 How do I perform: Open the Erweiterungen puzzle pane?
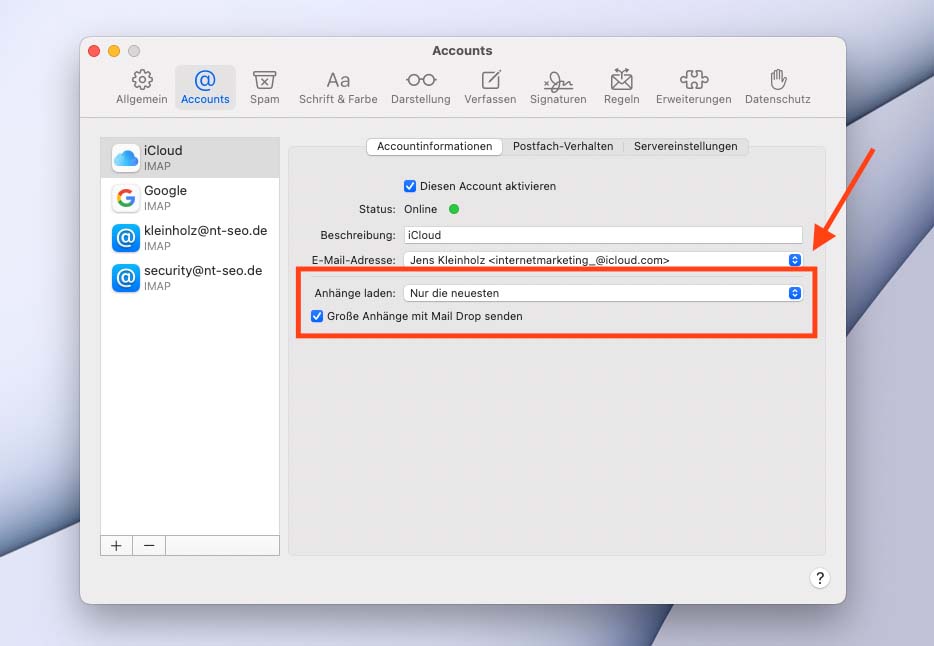tap(693, 87)
